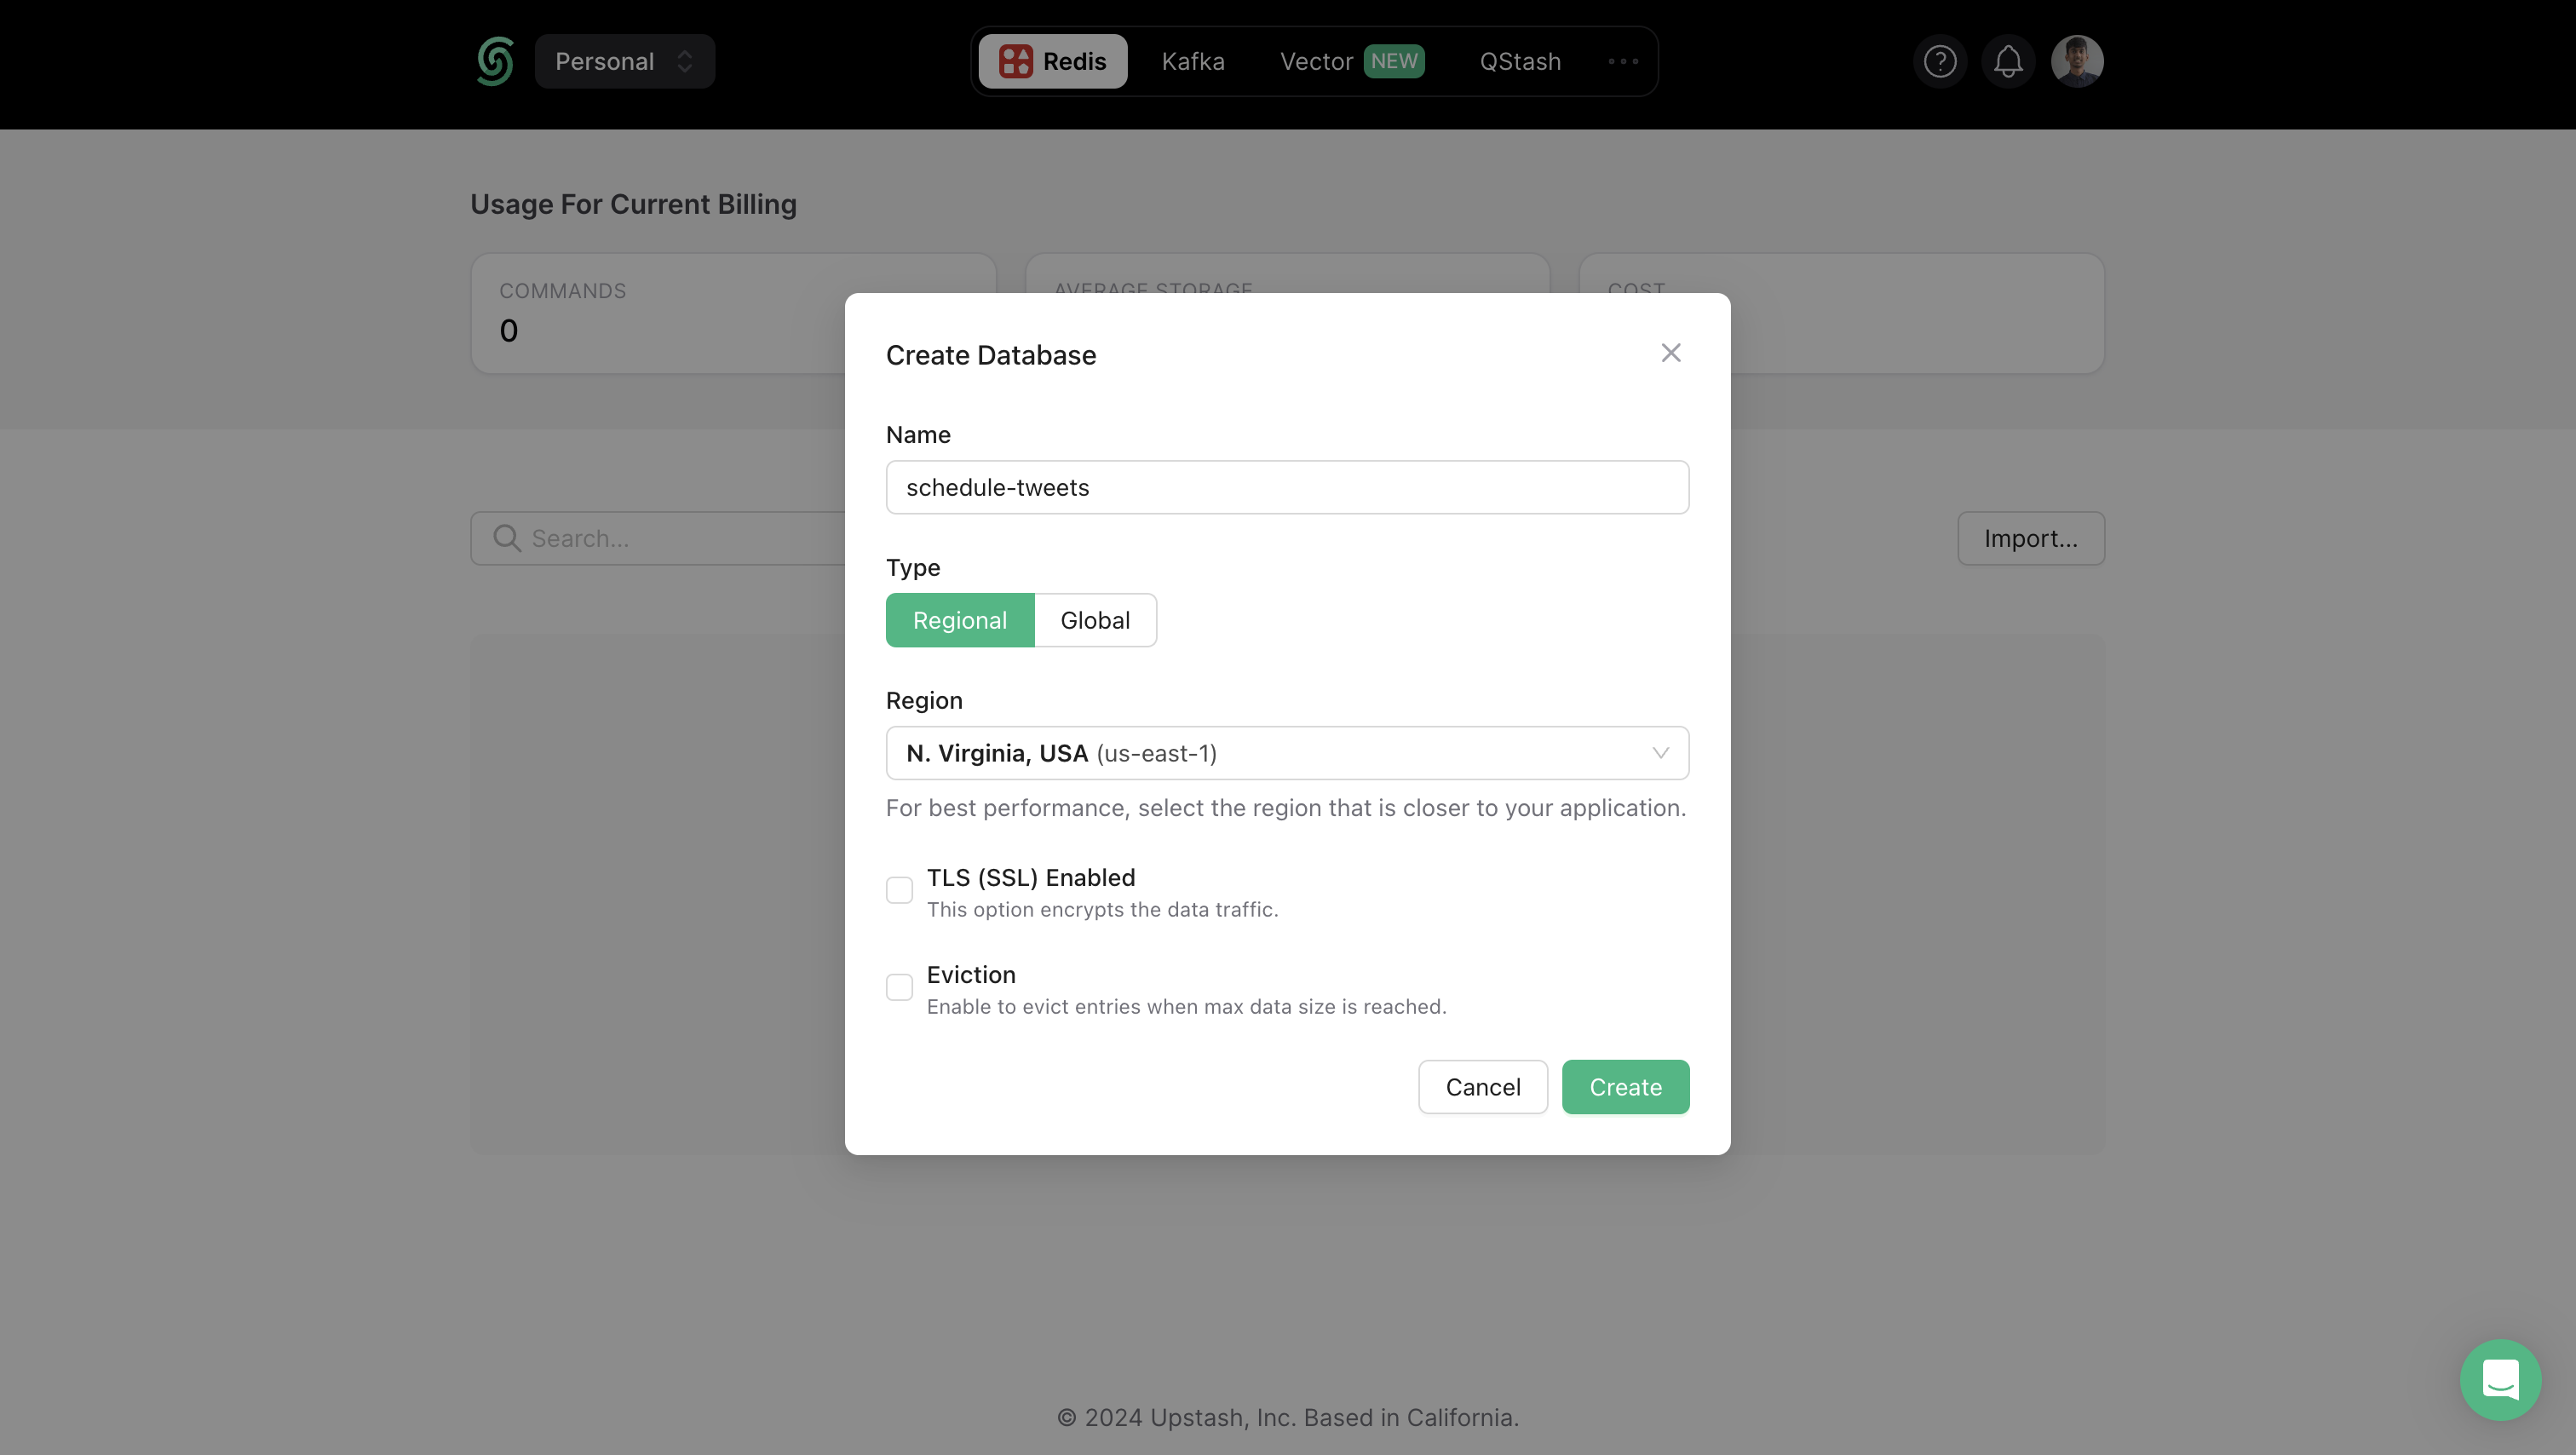Click the database Name input field
The width and height of the screenshot is (2576, 1455).
pyautogui.click(x=1287, y=487)
